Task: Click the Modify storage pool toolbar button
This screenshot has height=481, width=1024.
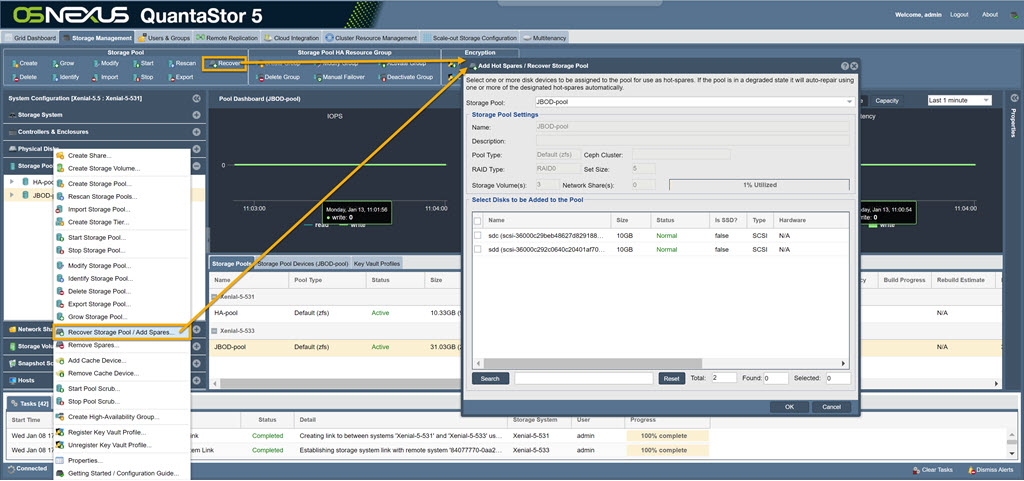Action: tap(104, 64)
